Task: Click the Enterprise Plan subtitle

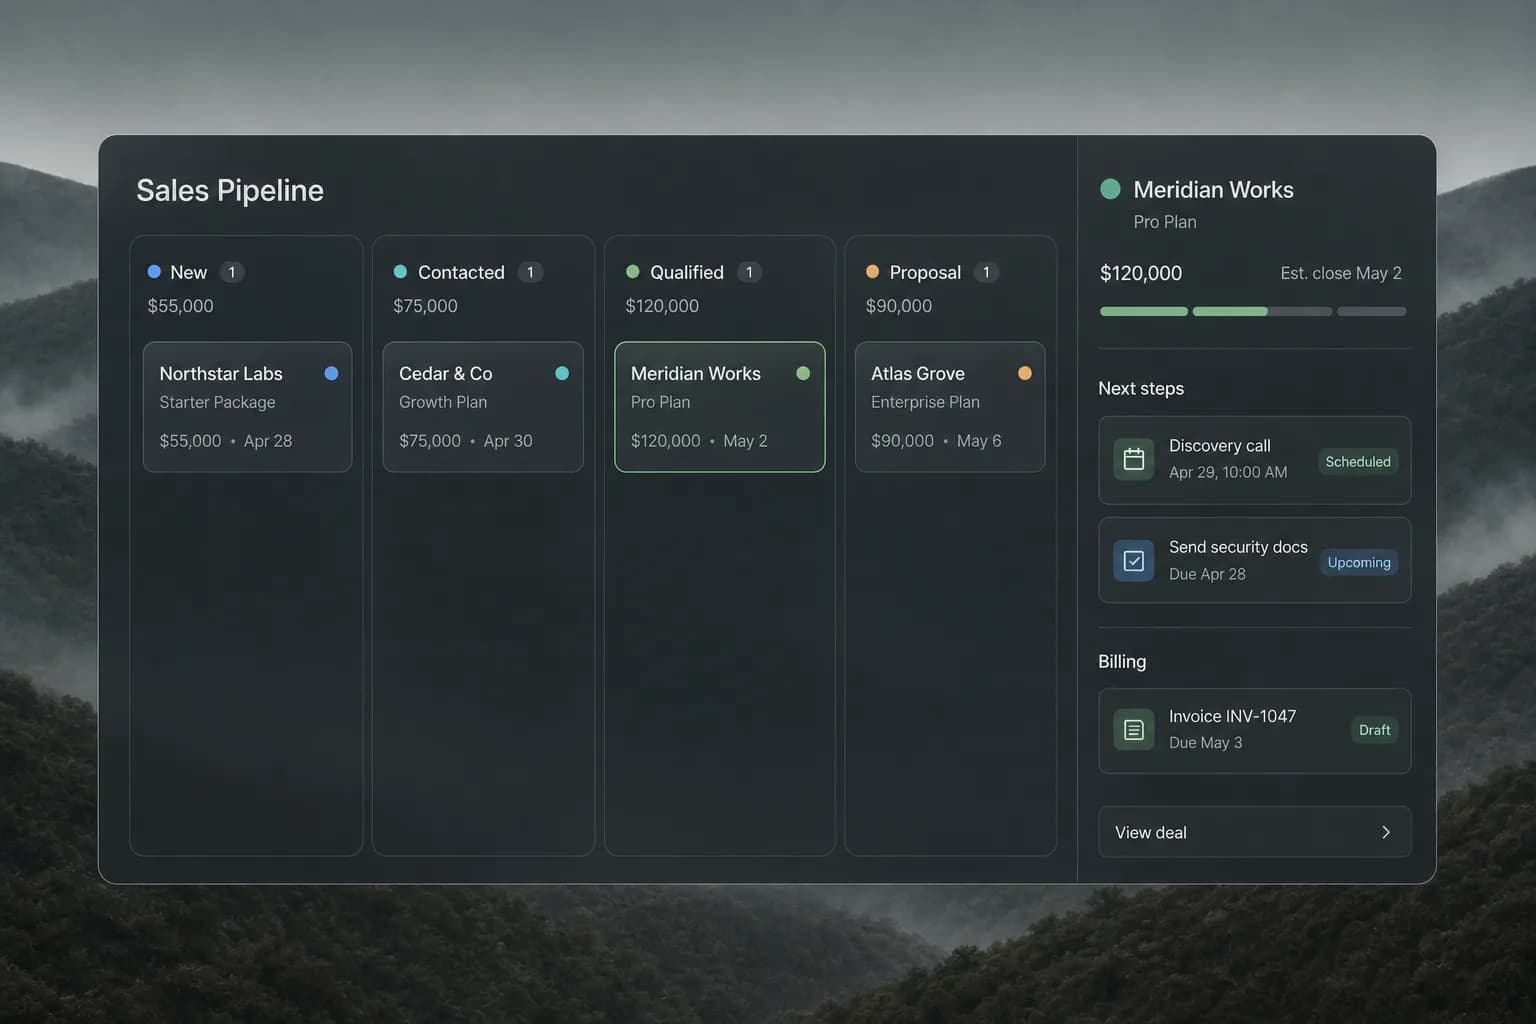Action: 925,402
